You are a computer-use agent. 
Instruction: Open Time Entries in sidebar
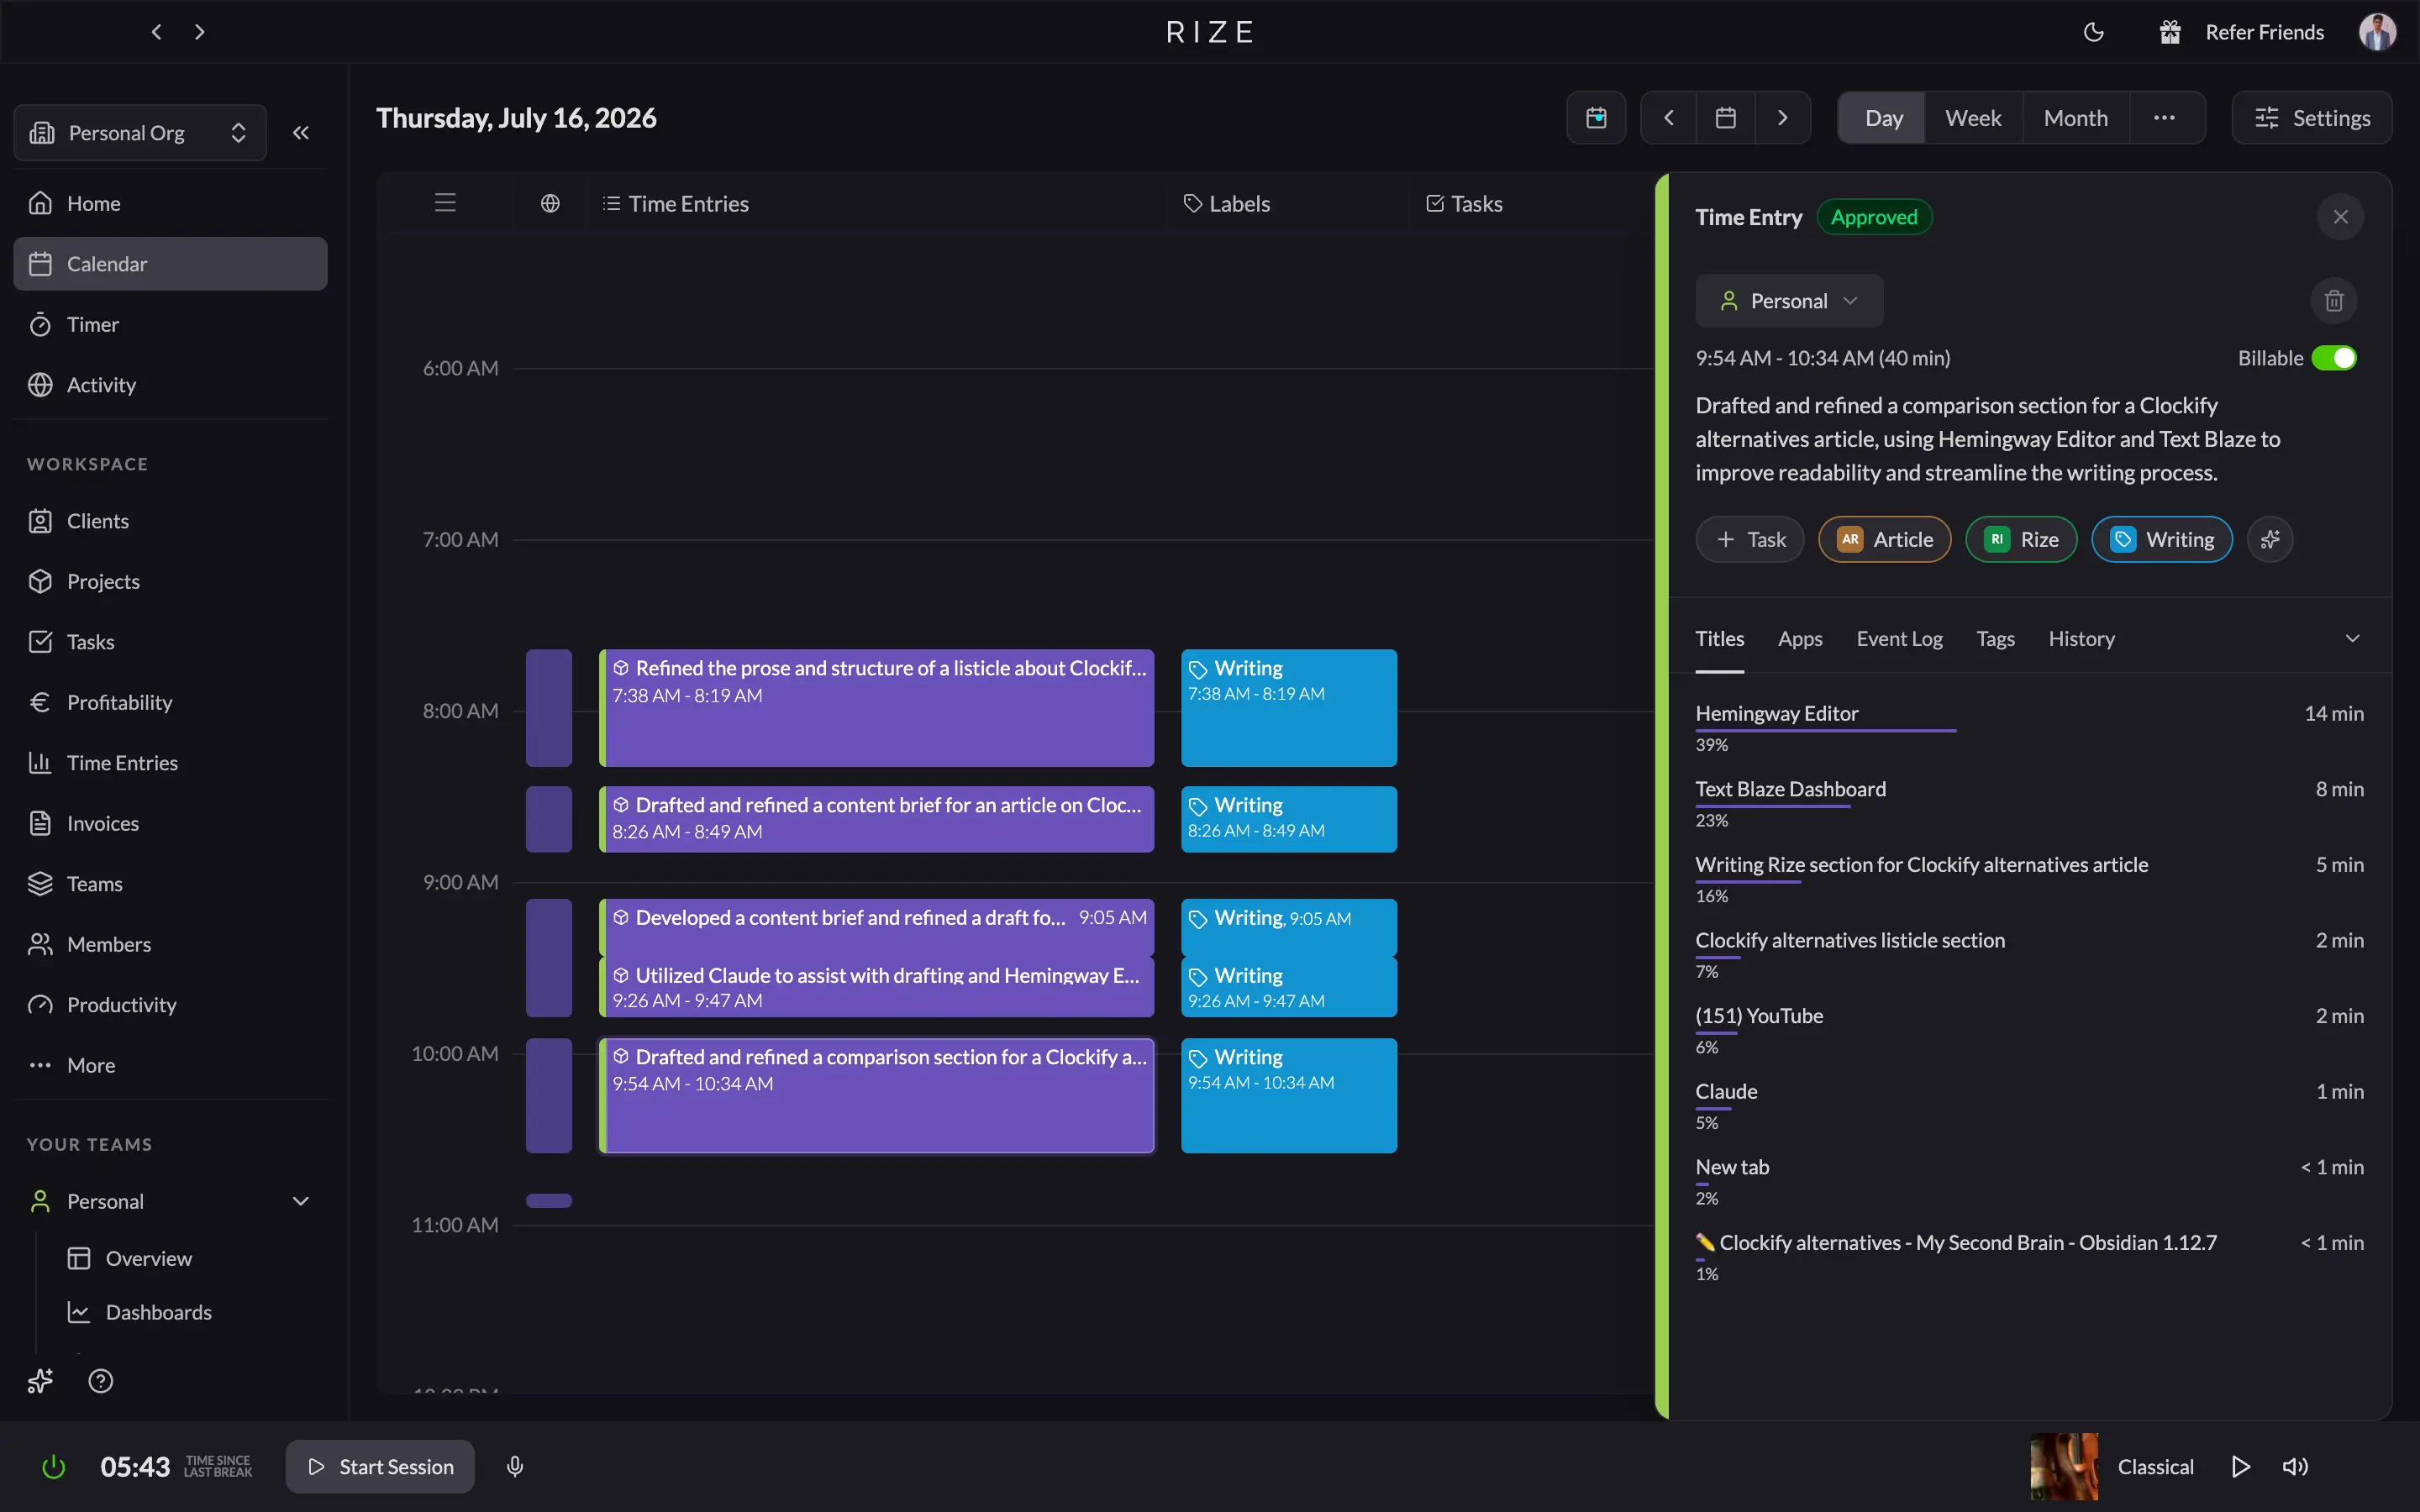click(170, 763)
